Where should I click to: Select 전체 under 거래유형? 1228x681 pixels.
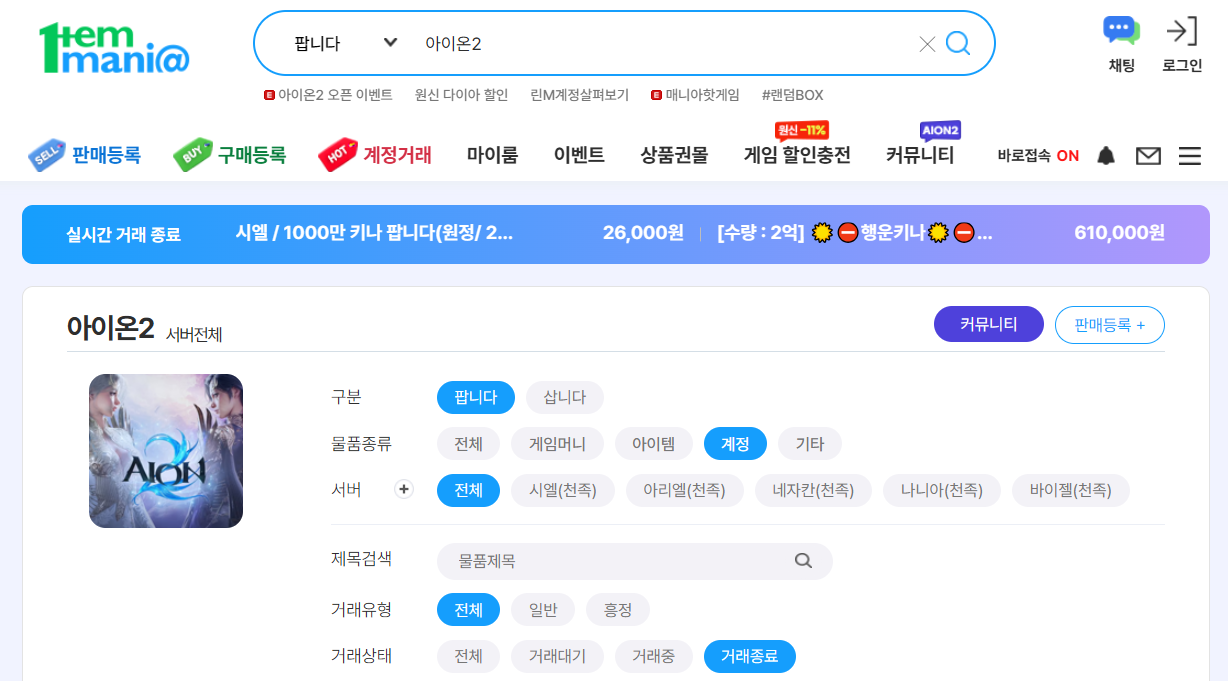tap(468, 609)
